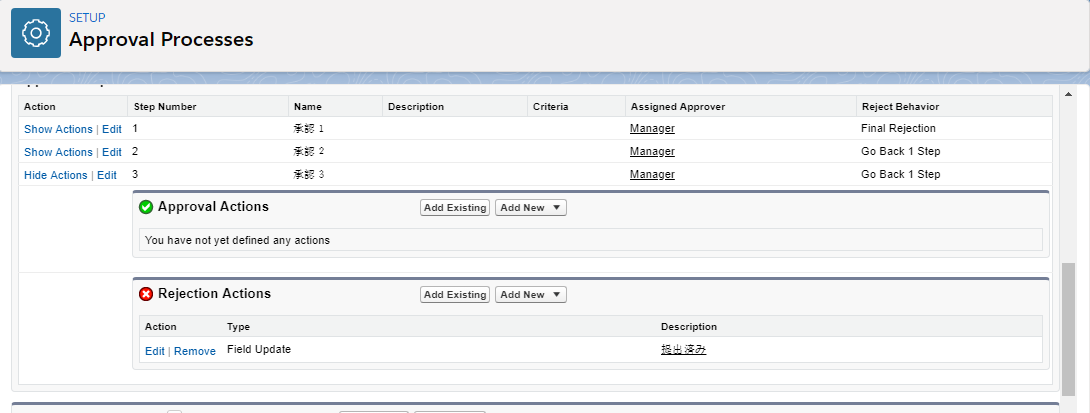This screenshot has height=413, width=1090.
Task: Show actions for approval step 2
Action: click(58, 152)
